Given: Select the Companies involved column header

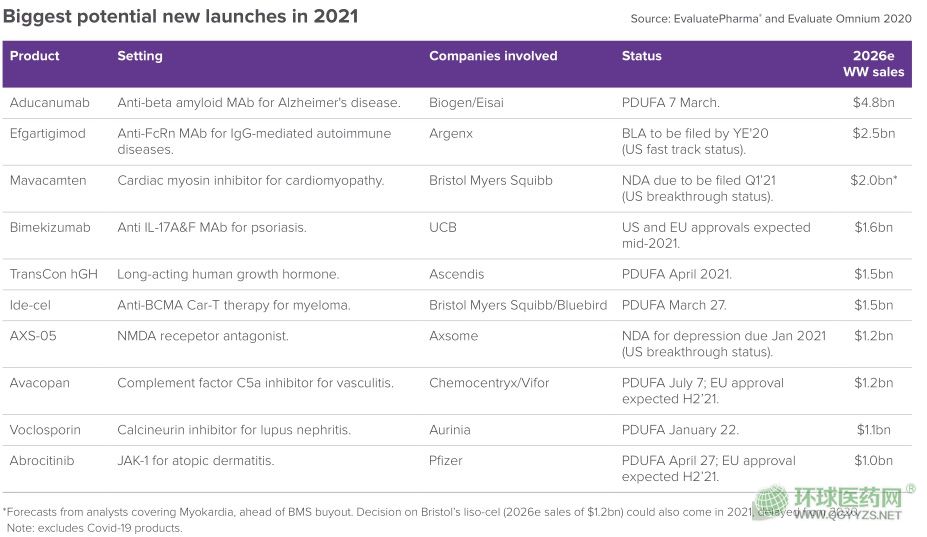Looking at the screenshot, I should pyautogui.click(x=493, y=56).
